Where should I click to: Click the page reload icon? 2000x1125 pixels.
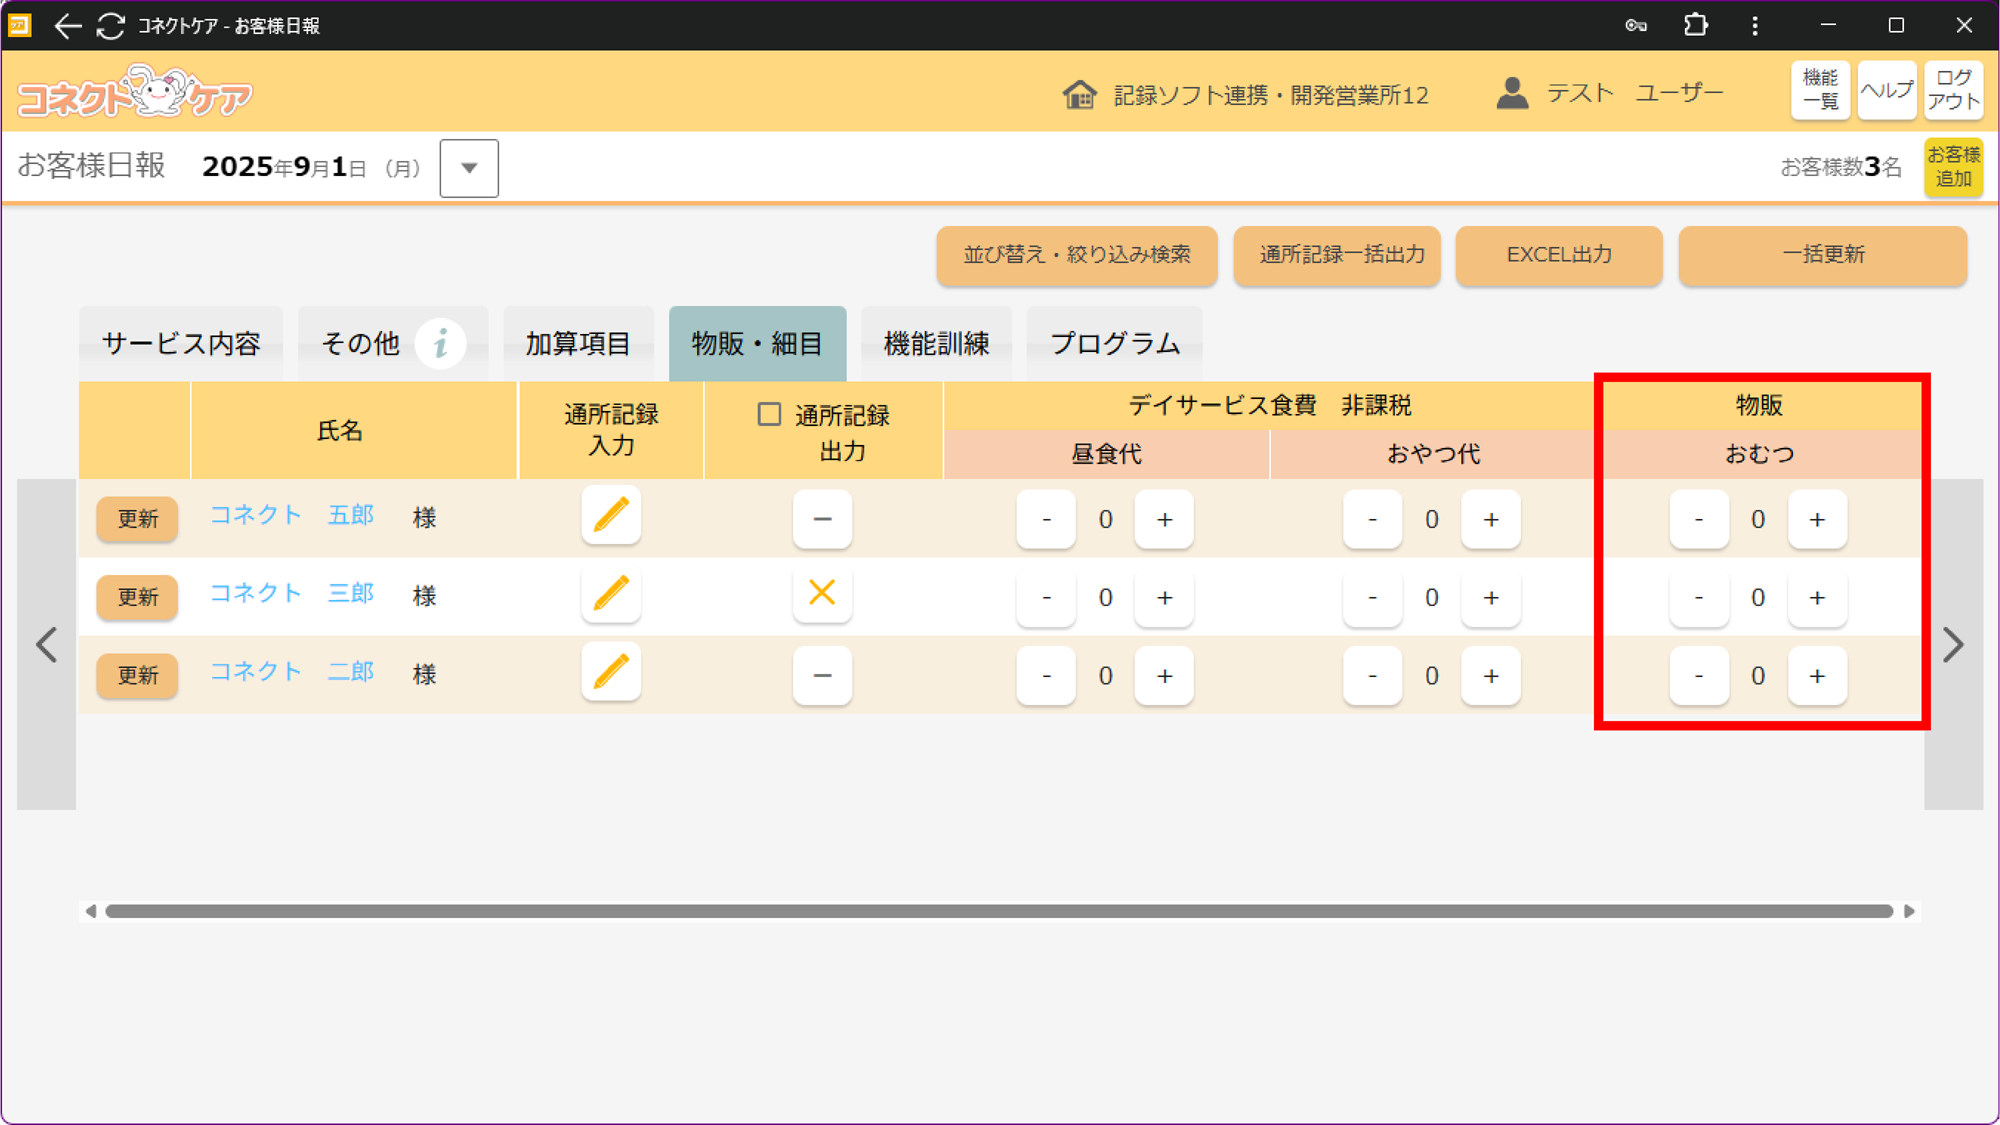click(x=110, y=26)
